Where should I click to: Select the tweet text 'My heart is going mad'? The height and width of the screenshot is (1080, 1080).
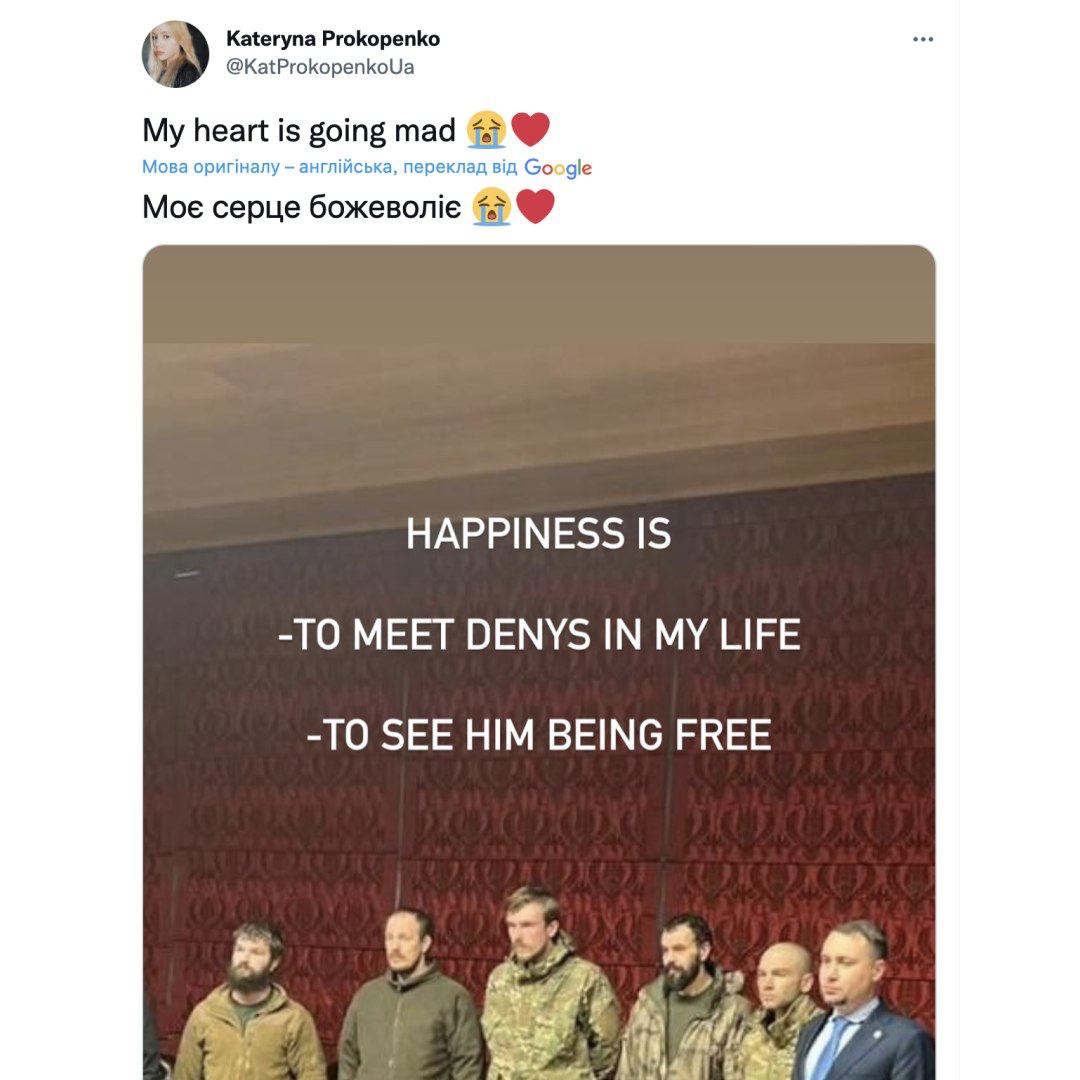299,130
